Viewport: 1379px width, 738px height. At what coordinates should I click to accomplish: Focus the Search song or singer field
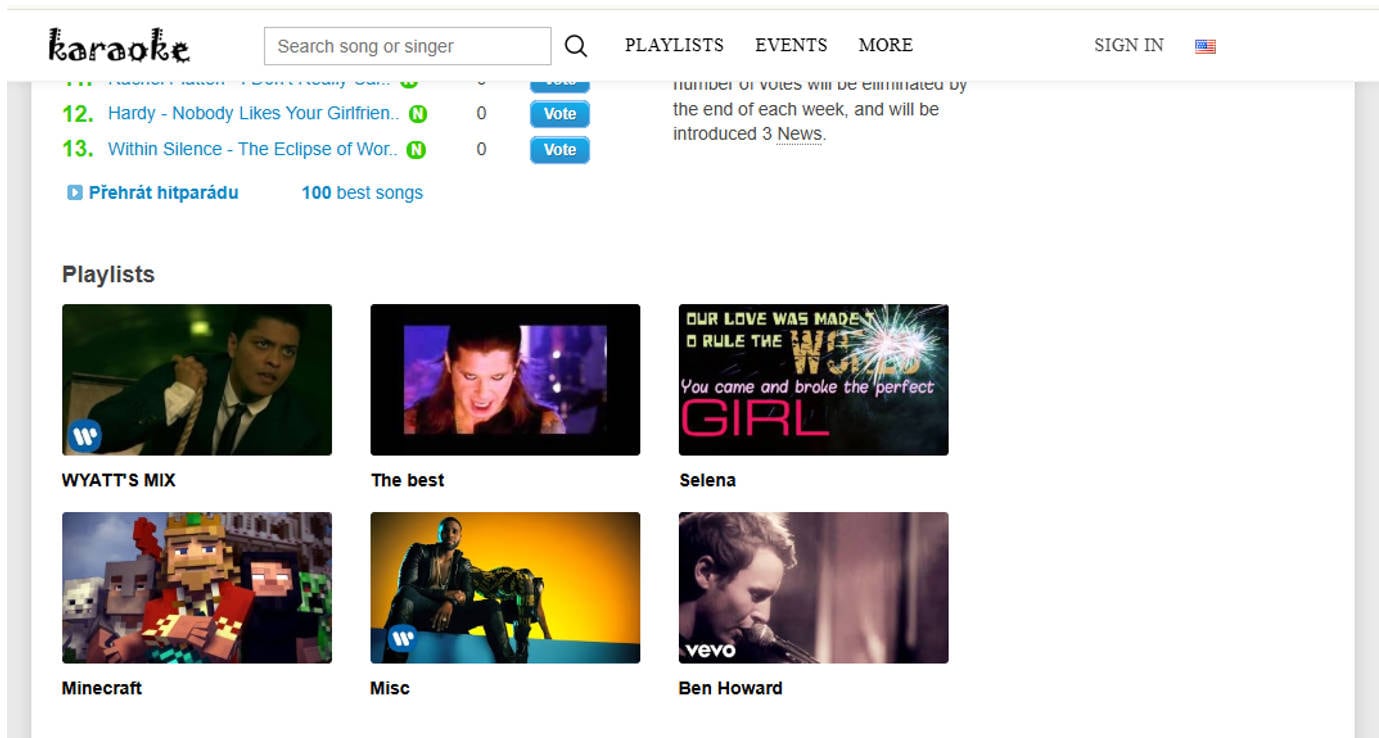point(407,46)
